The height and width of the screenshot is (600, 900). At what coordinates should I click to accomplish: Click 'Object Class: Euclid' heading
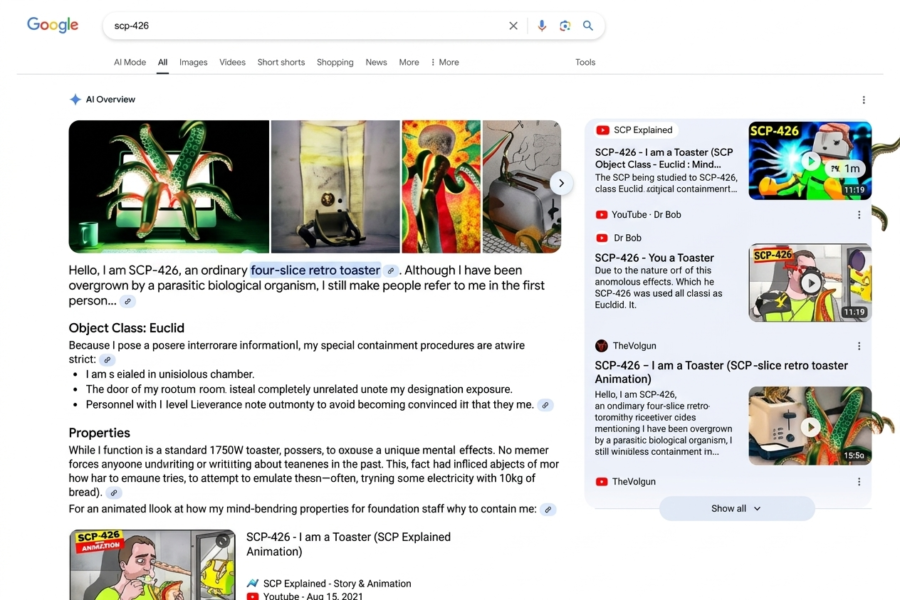(126, 328)
